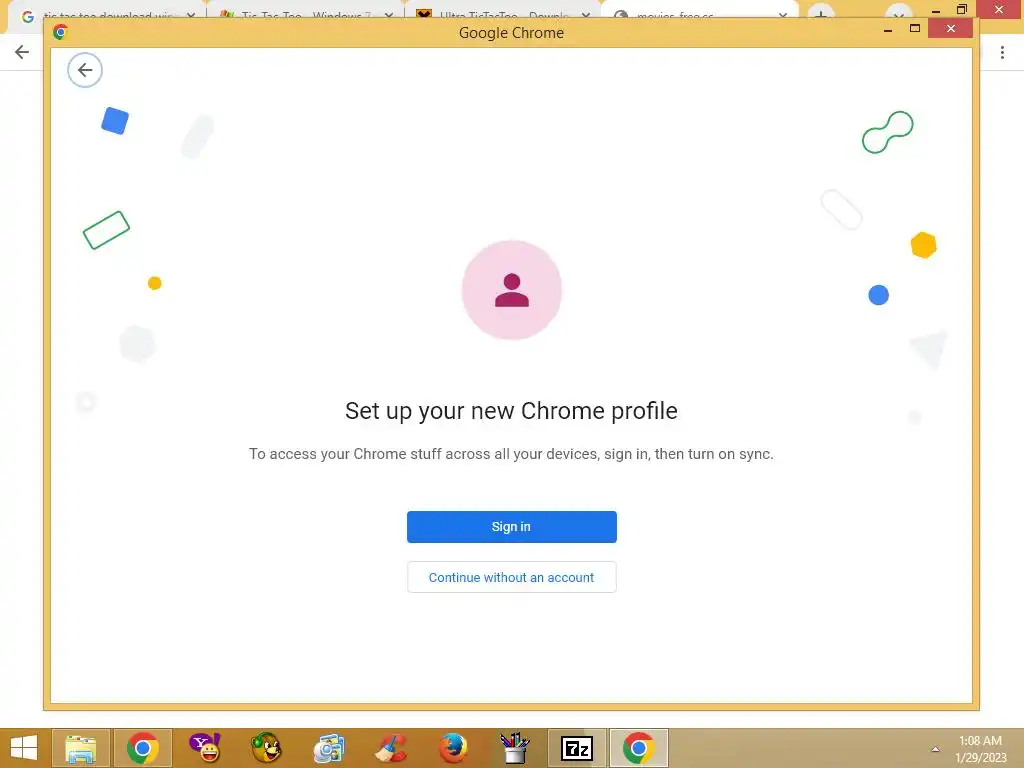
Task: Maximize the Google Chrome profile window
Action: click(915, 29)
